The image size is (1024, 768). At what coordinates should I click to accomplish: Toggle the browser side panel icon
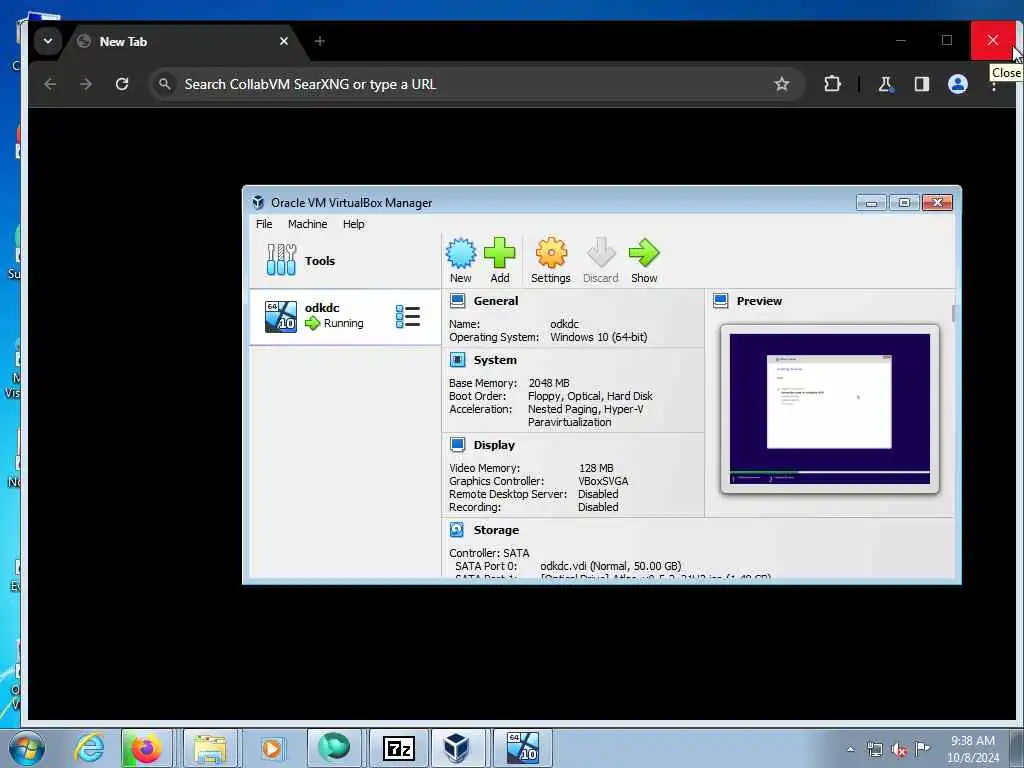point(921,84)
